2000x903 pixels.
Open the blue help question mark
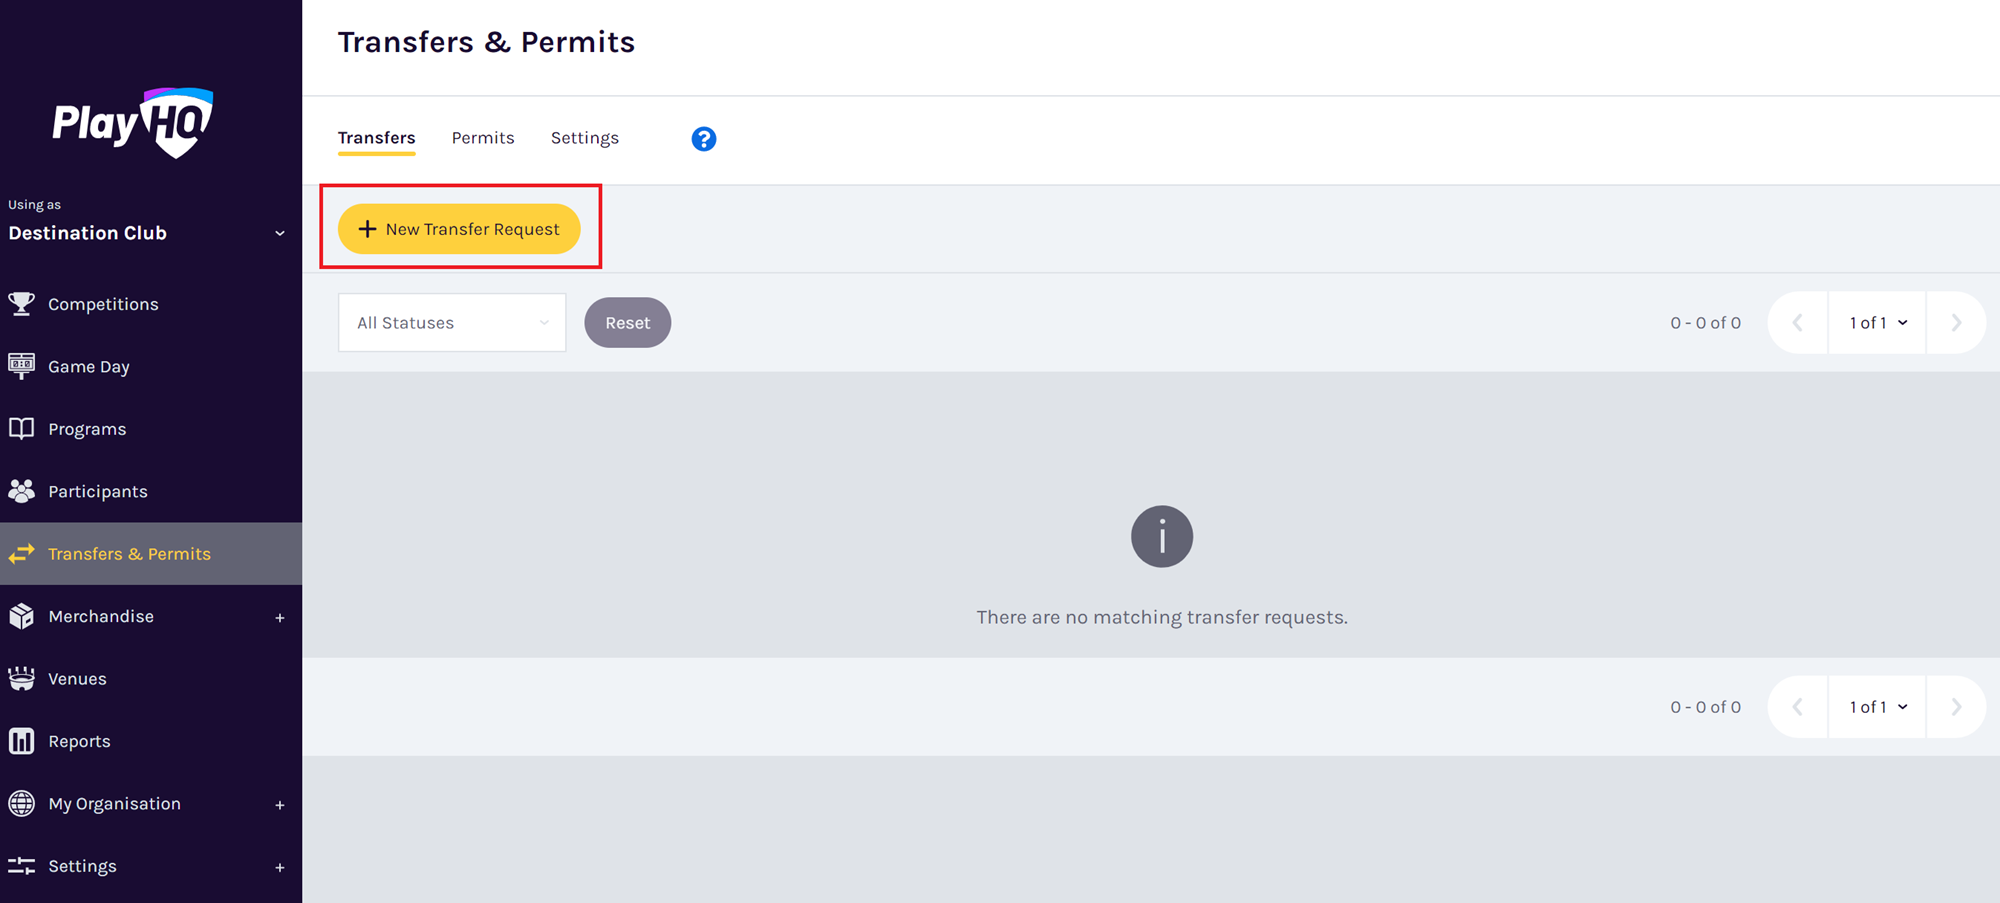(x=704, y=139)
